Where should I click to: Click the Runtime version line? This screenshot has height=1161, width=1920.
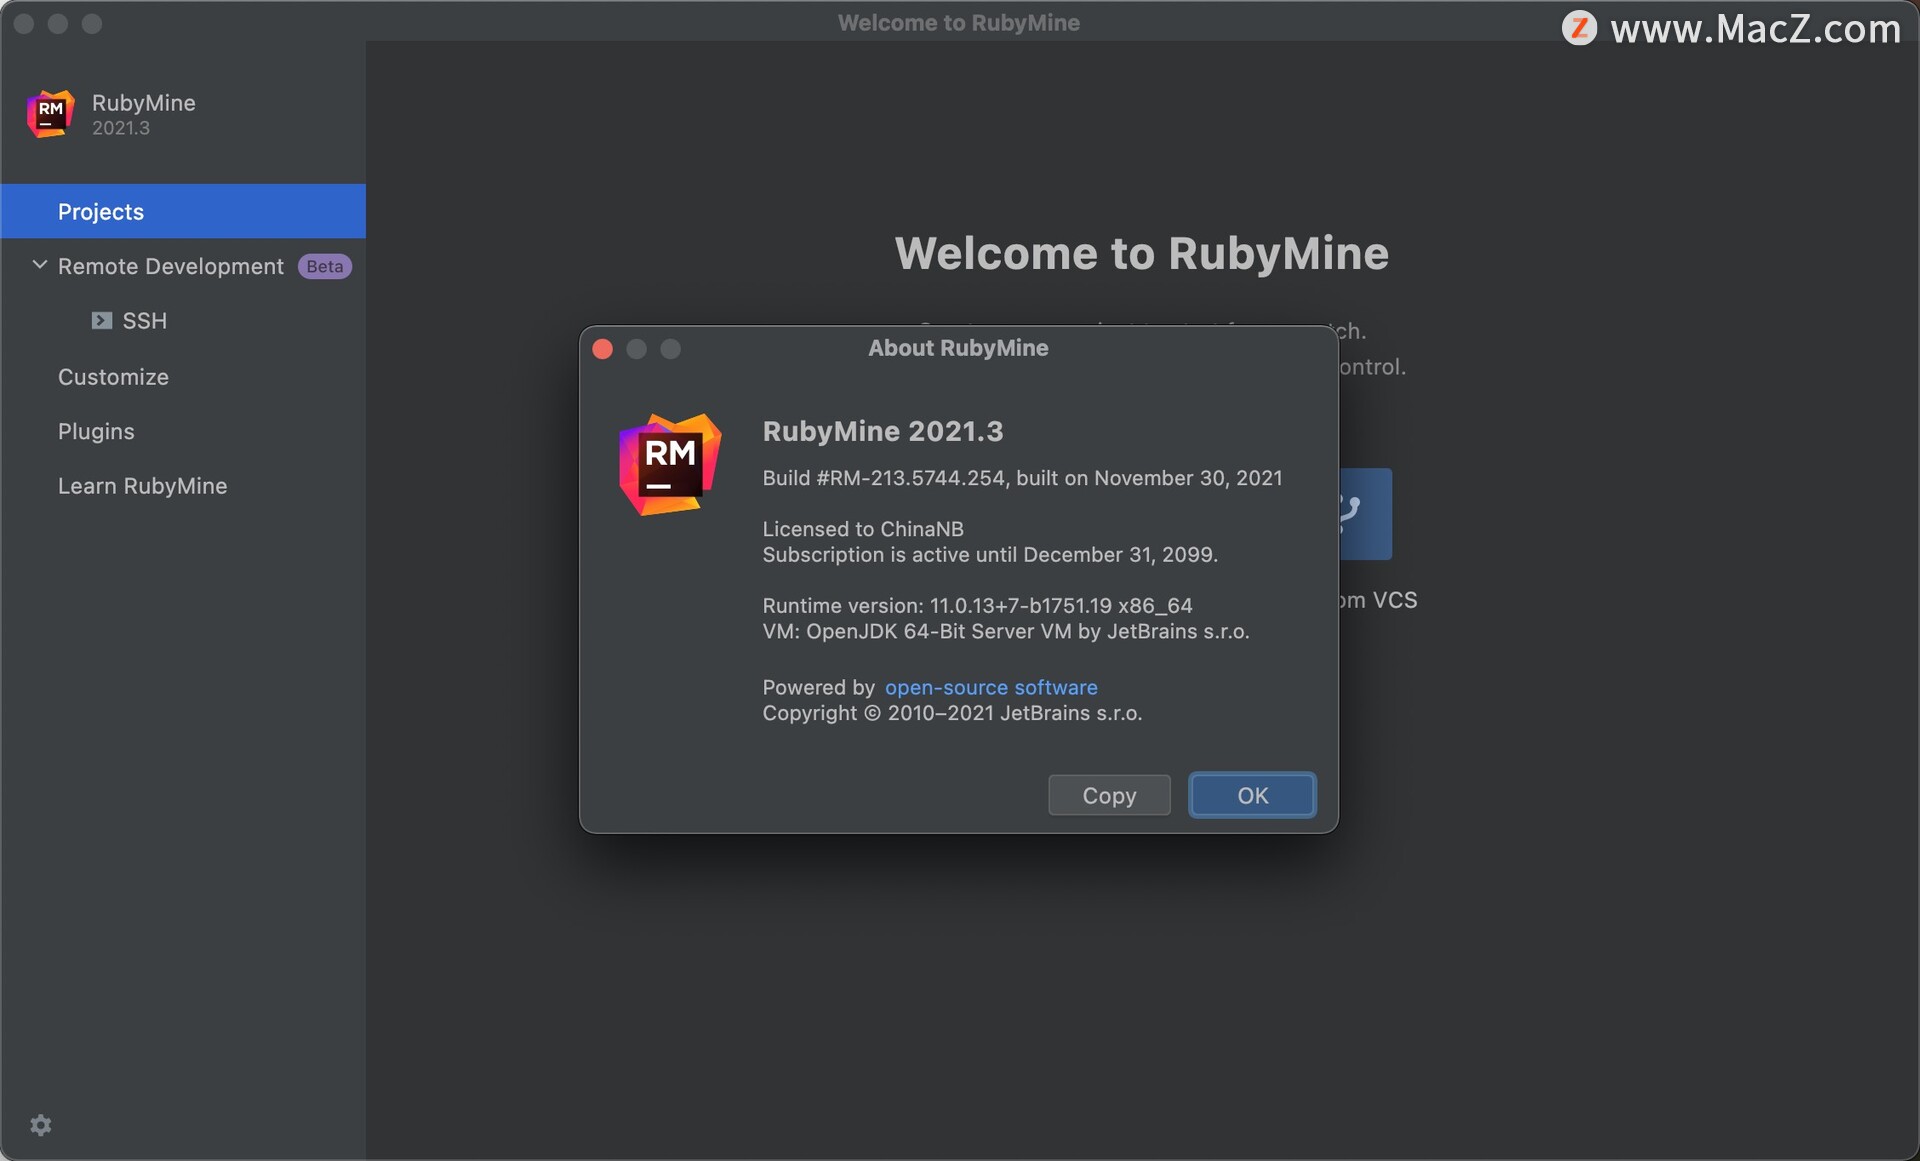click(977, 606)
